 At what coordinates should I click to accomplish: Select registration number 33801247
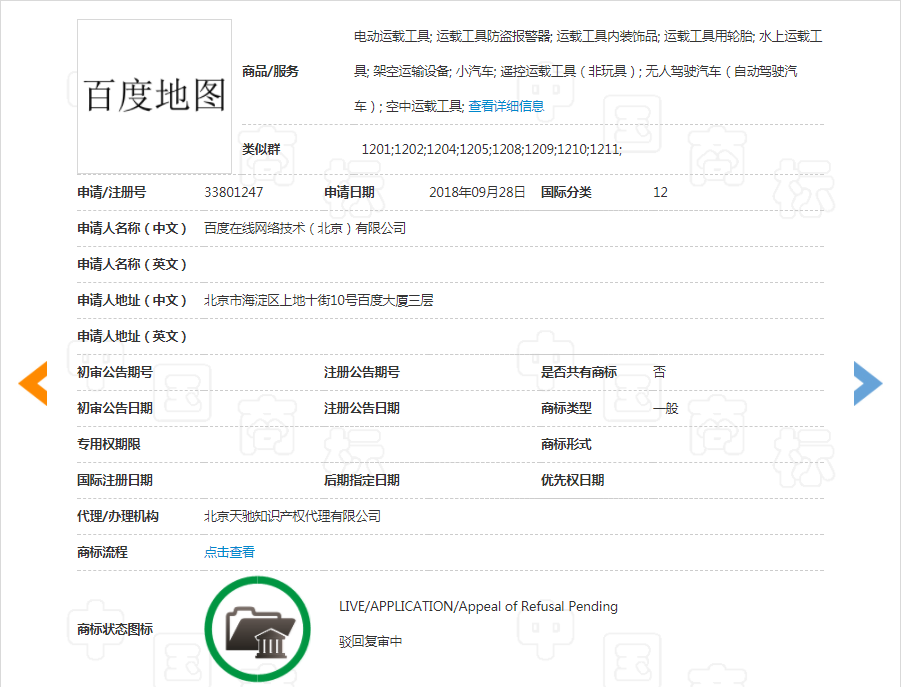pyautogui.click(x=233, y=192)
